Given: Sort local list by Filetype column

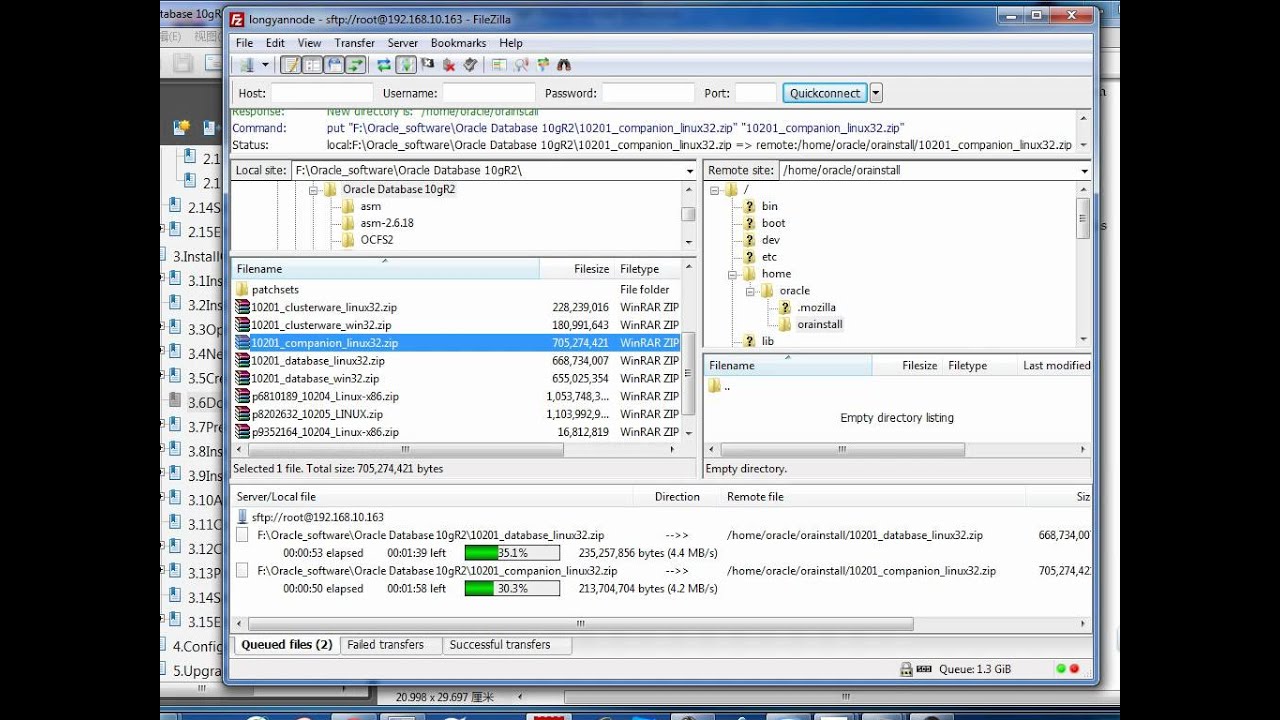Looking at the screenshot, I should coord(648,269).
